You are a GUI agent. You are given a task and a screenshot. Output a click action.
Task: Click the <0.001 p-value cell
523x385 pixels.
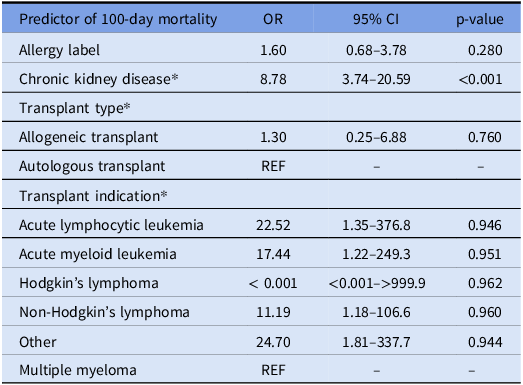pyautogui.click(x=480, y=79)
